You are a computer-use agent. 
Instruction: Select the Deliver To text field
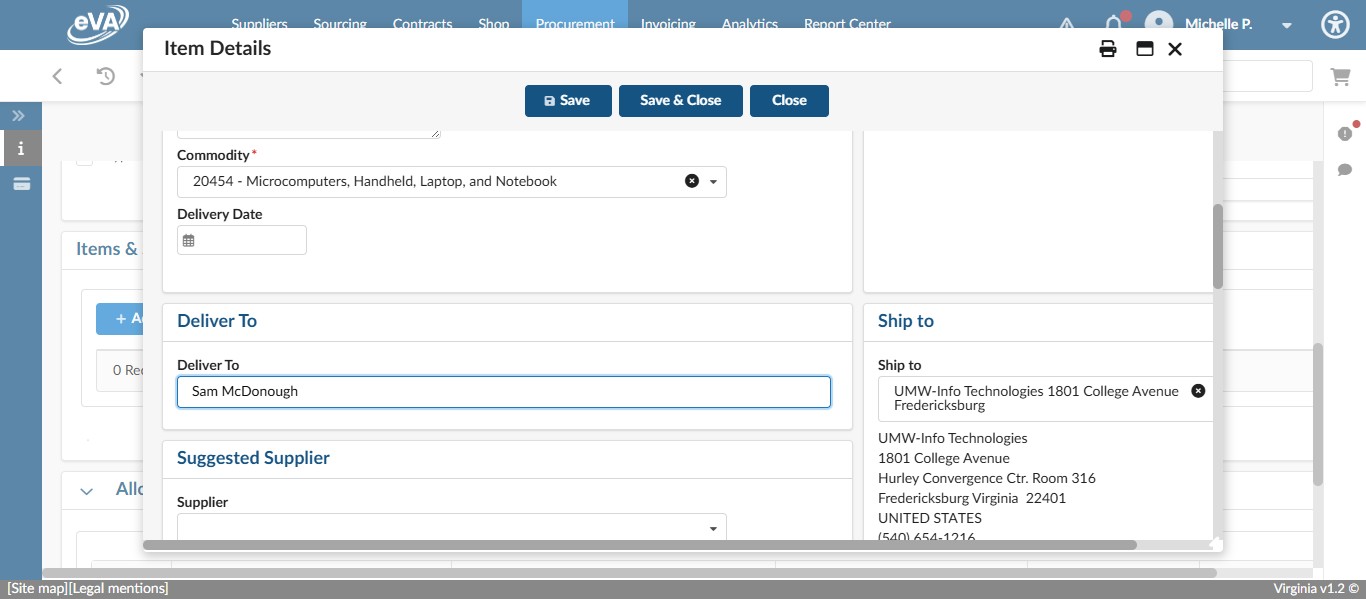point(504,391)
